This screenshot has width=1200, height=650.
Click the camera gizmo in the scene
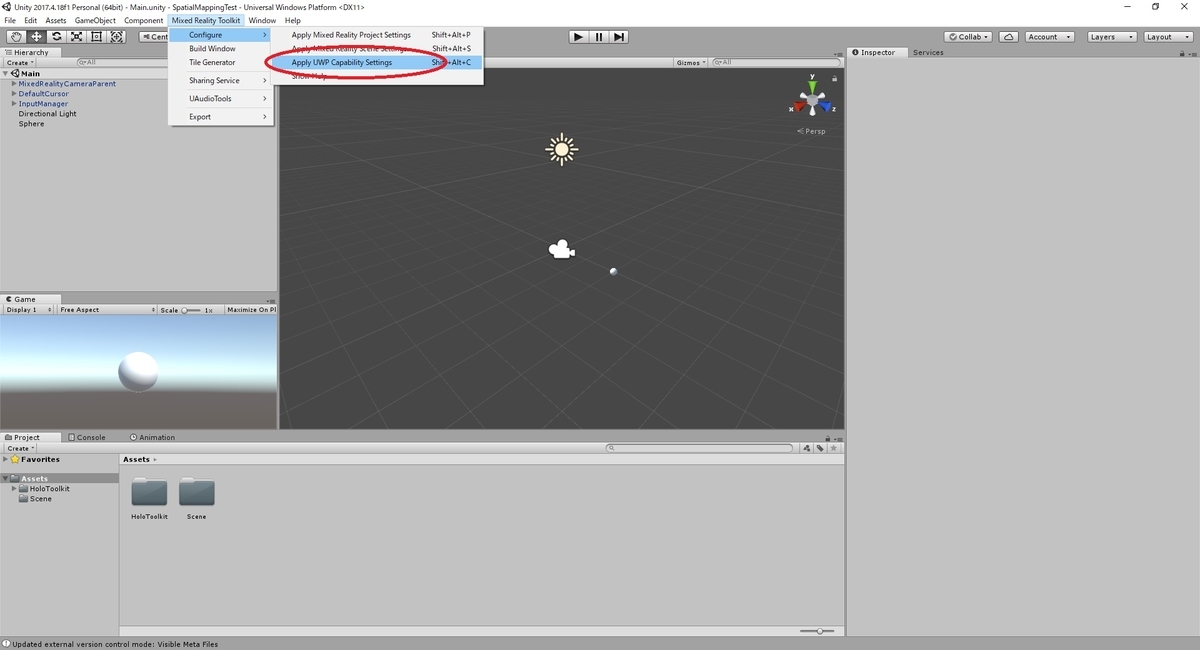[x=561, y=249]
